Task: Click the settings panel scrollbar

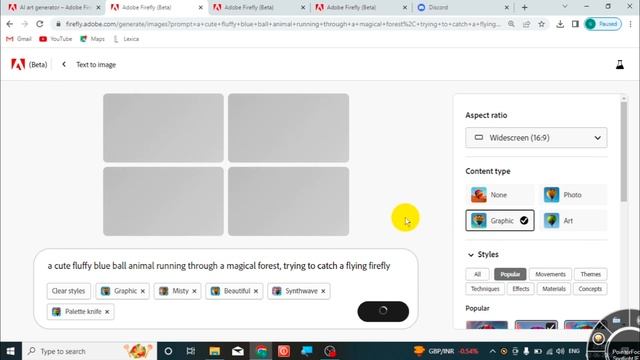Action: point(623,151)
